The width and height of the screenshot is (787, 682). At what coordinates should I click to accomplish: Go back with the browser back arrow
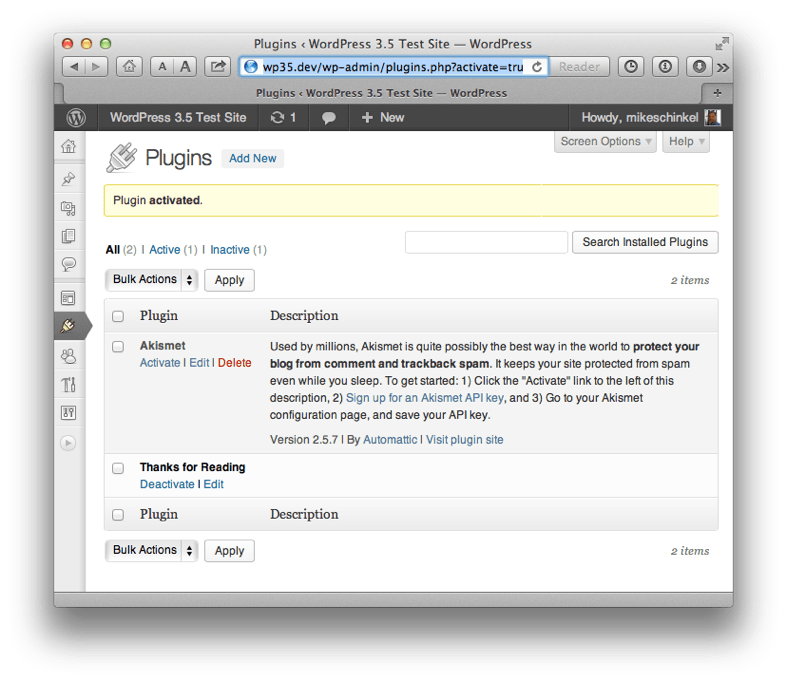pyautogui.click(x=74, y=67)
